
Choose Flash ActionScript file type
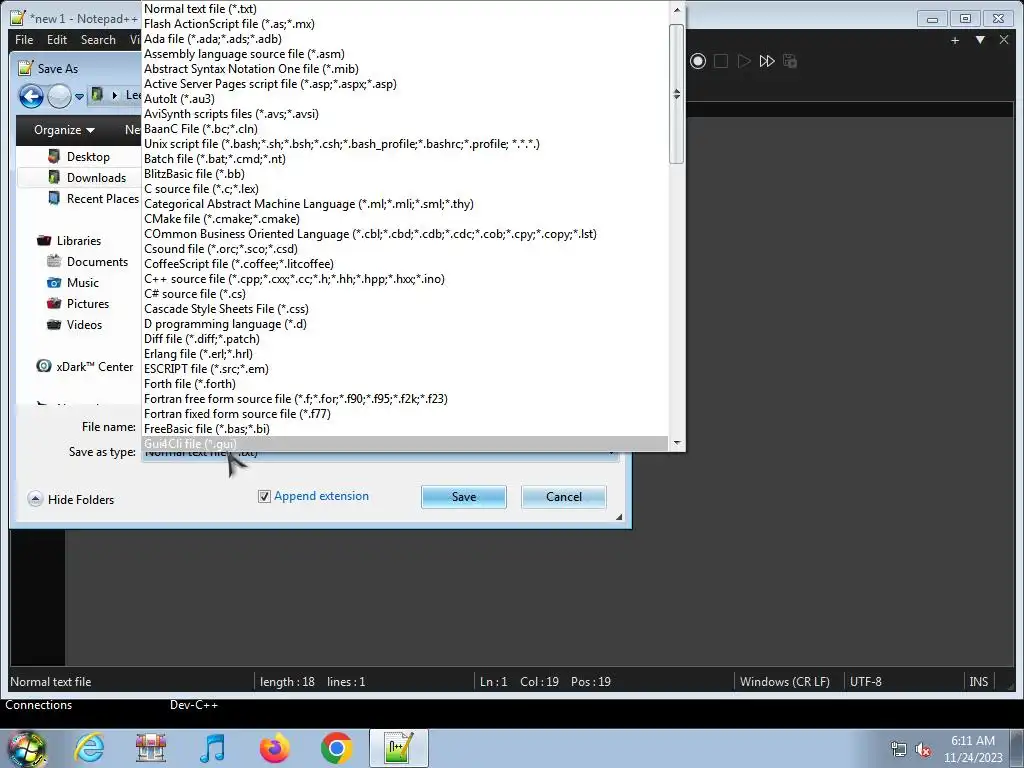point(405,24)
